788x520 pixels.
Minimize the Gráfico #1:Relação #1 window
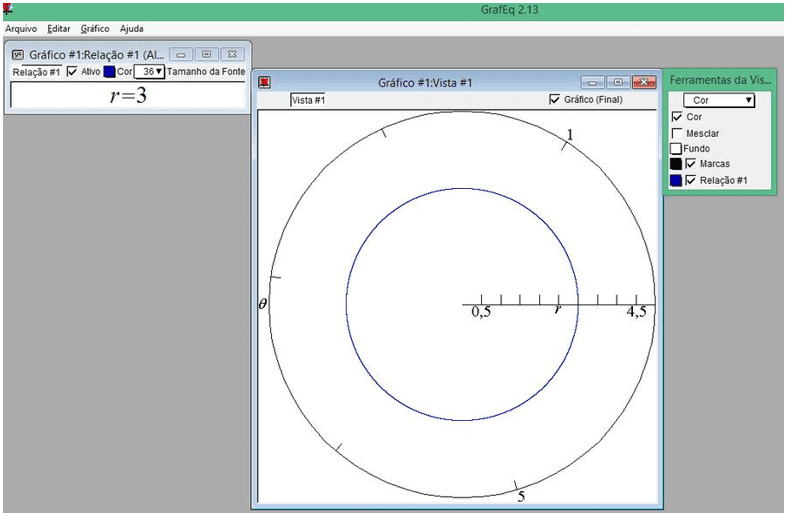tap(181, 54)
